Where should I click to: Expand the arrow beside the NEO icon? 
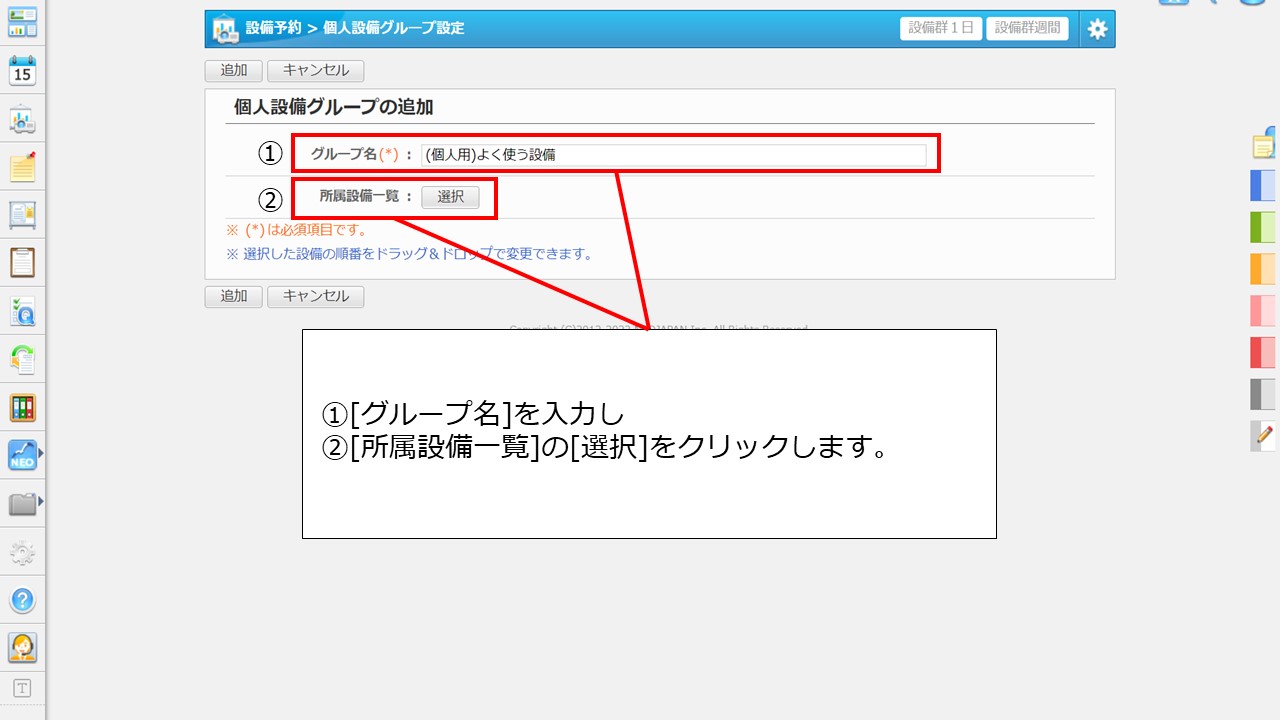(x=41, y=453)
